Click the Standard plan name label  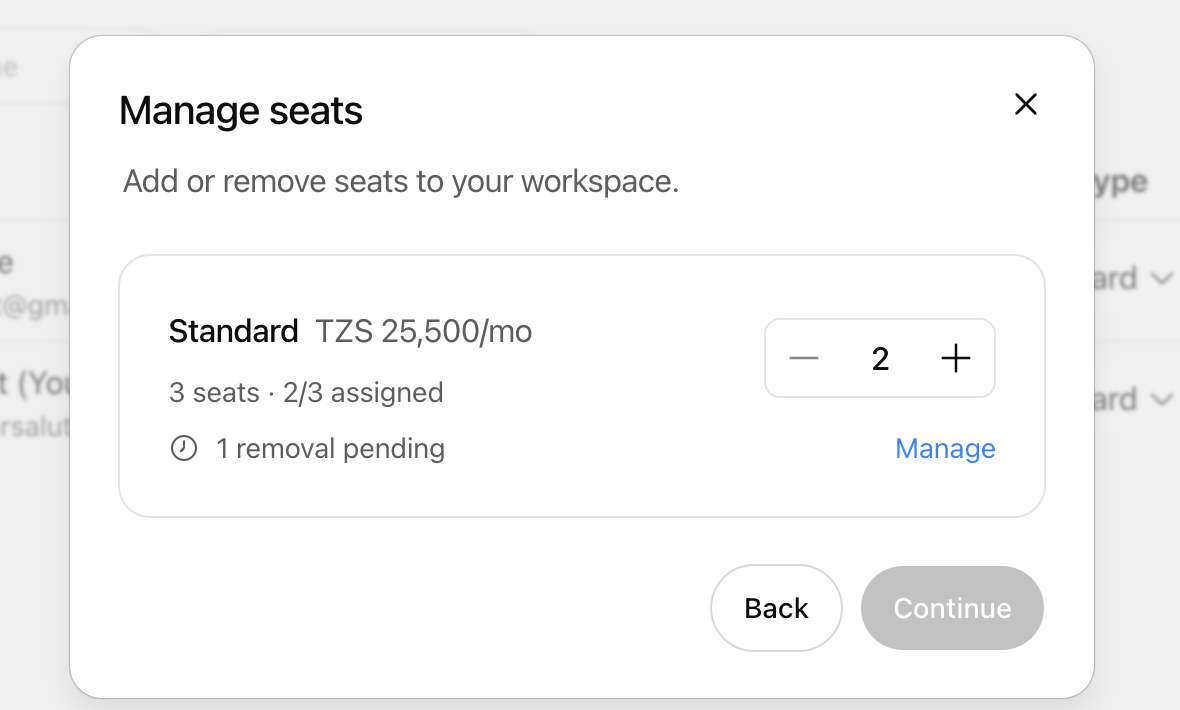(233, 331)
